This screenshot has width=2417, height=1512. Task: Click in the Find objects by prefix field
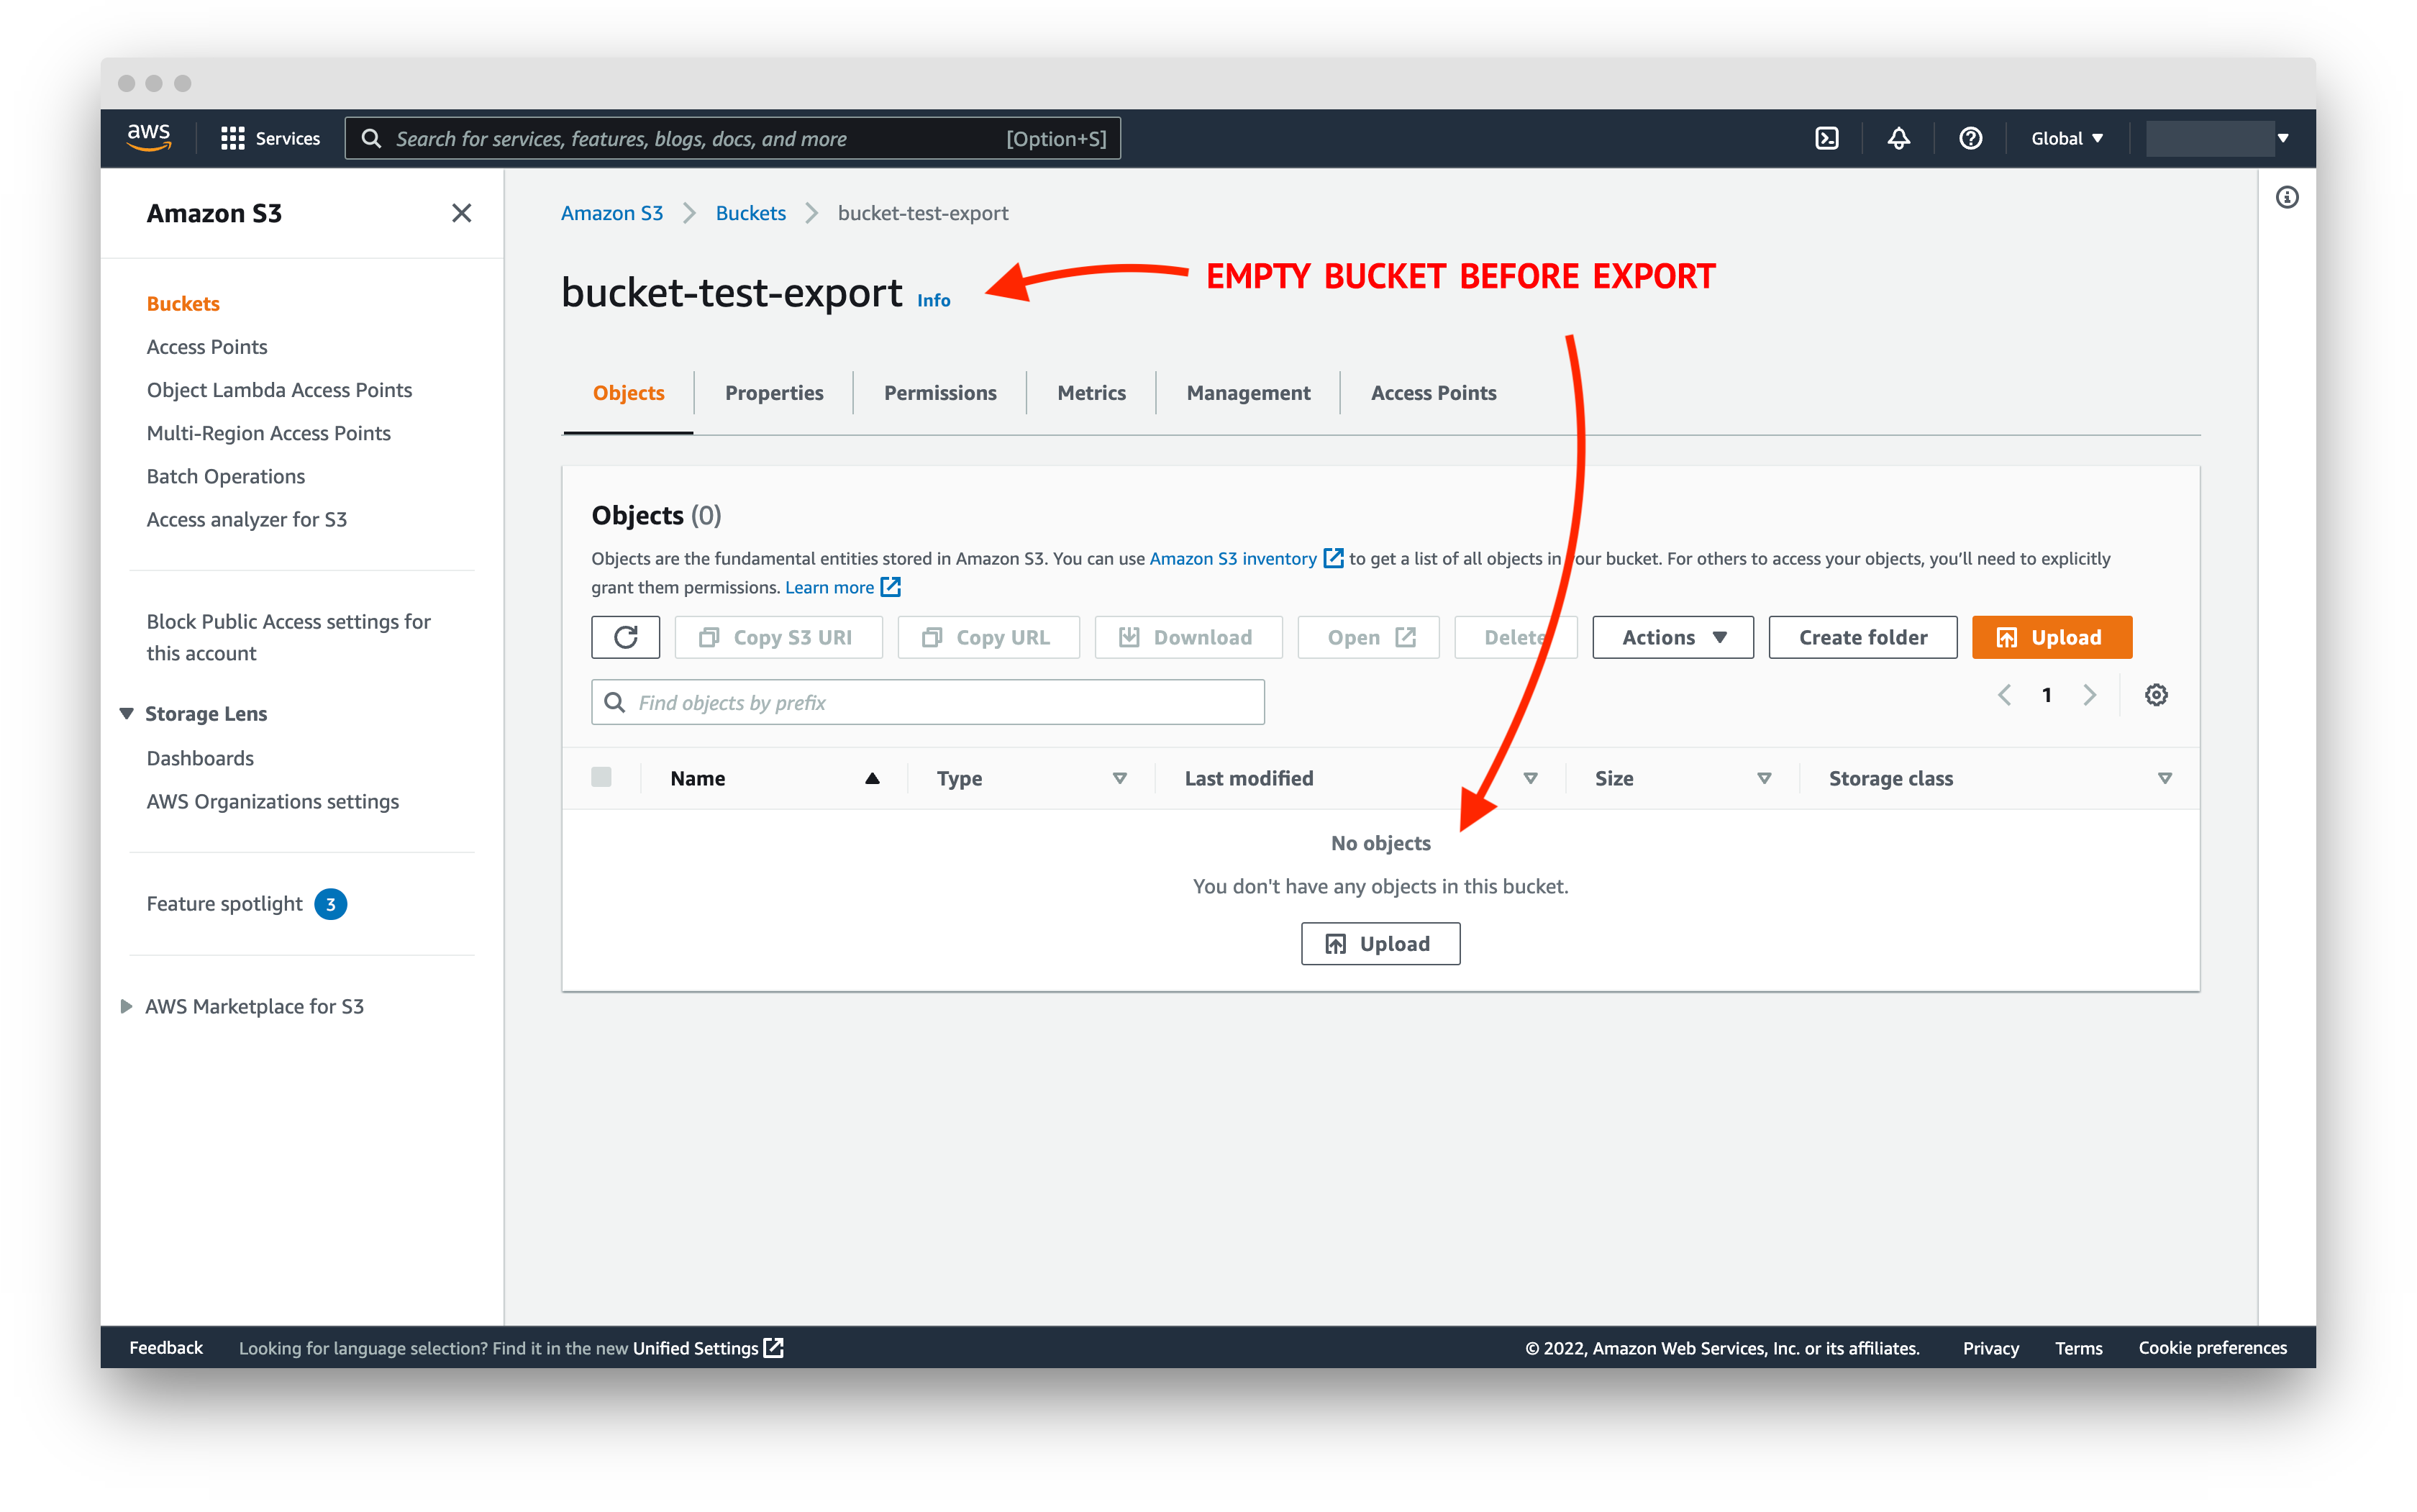927,702
